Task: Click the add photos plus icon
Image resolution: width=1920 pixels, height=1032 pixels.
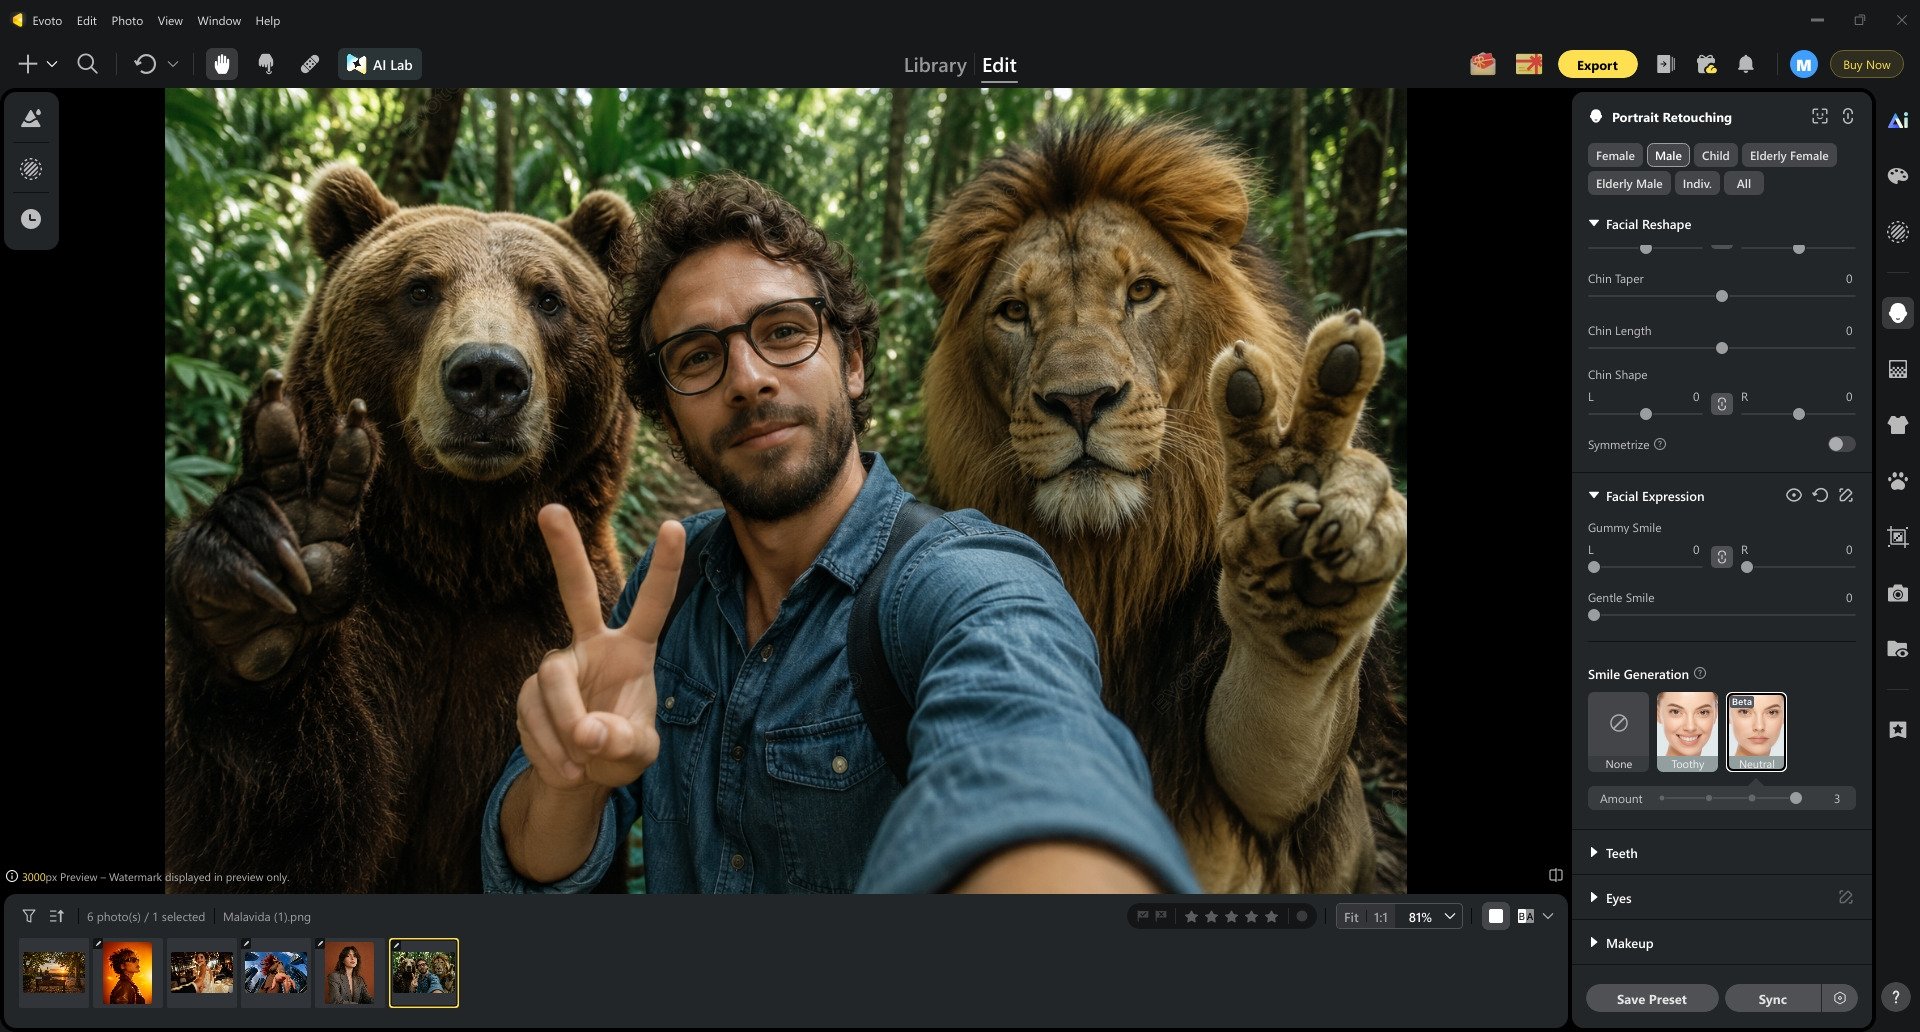Action: pyautogui.click(x=28, y=64)
